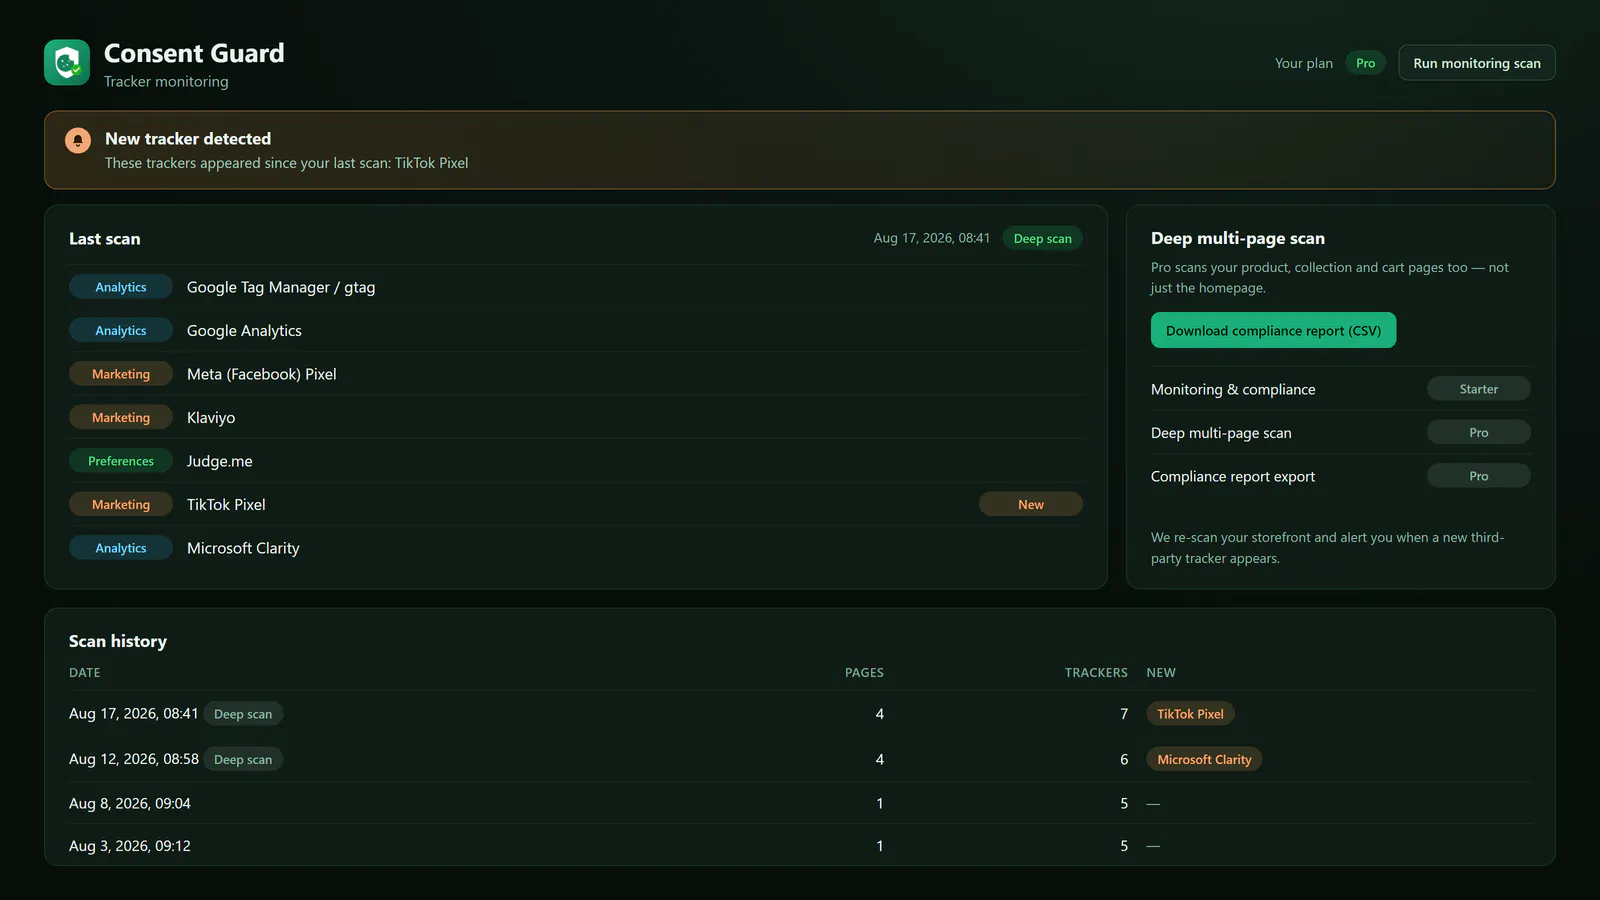Select the "Aug 17, 2026, 08:41" scan history date
This screenshot has width=1600, height=900.
tap(134, 714)
